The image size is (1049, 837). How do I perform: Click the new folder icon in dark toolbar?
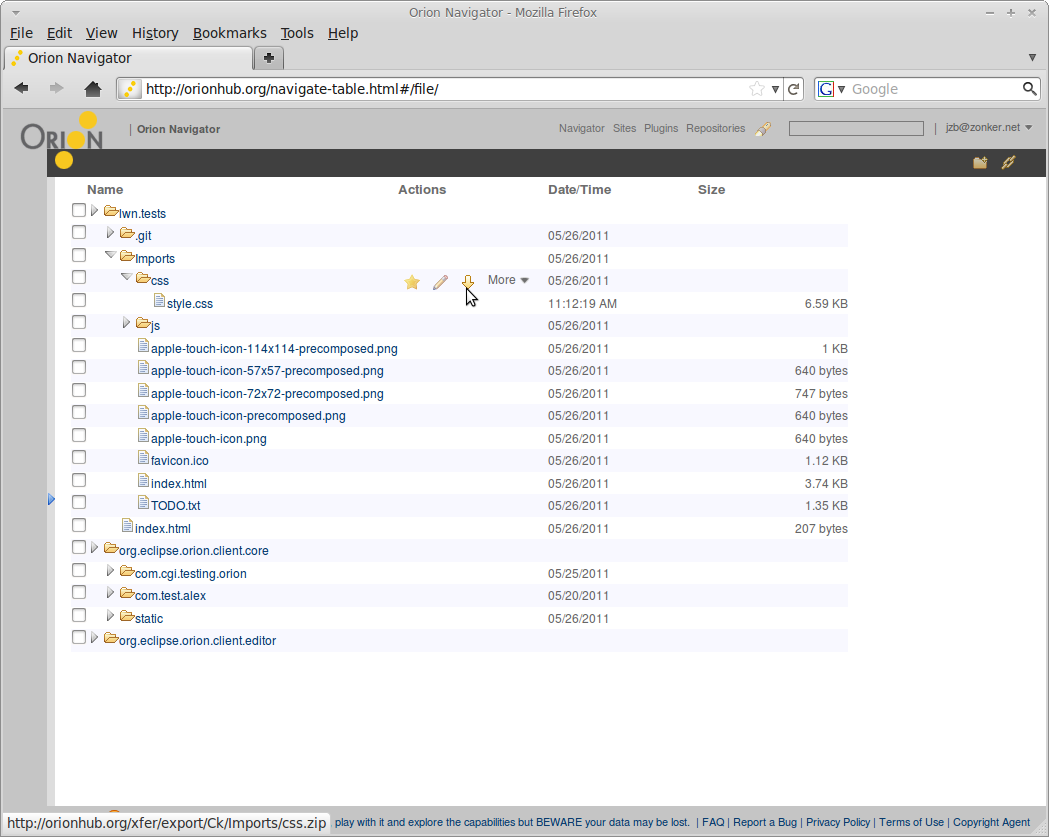[980, 163]
